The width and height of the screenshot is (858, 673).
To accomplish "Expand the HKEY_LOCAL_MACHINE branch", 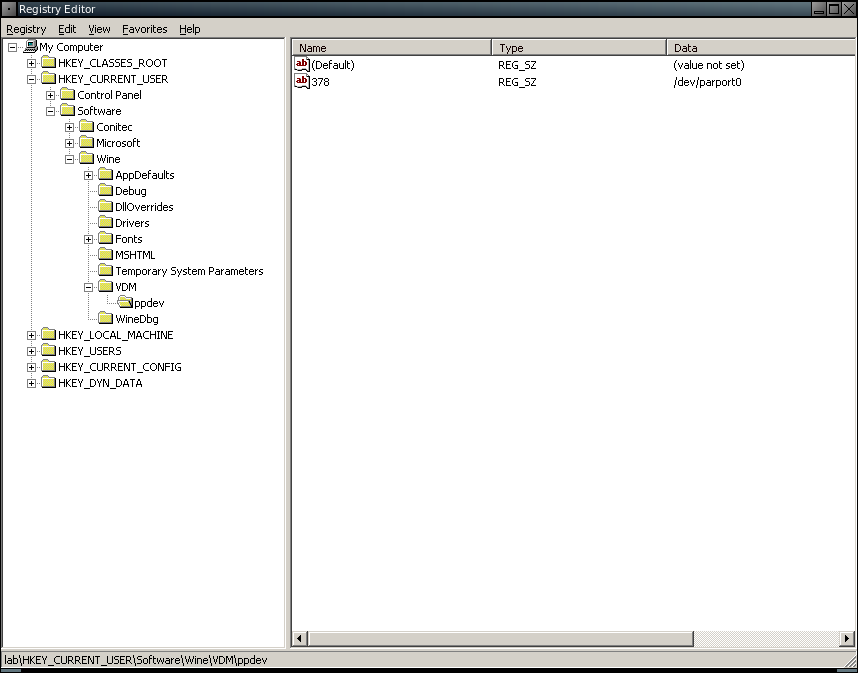I will pos(32,335).
